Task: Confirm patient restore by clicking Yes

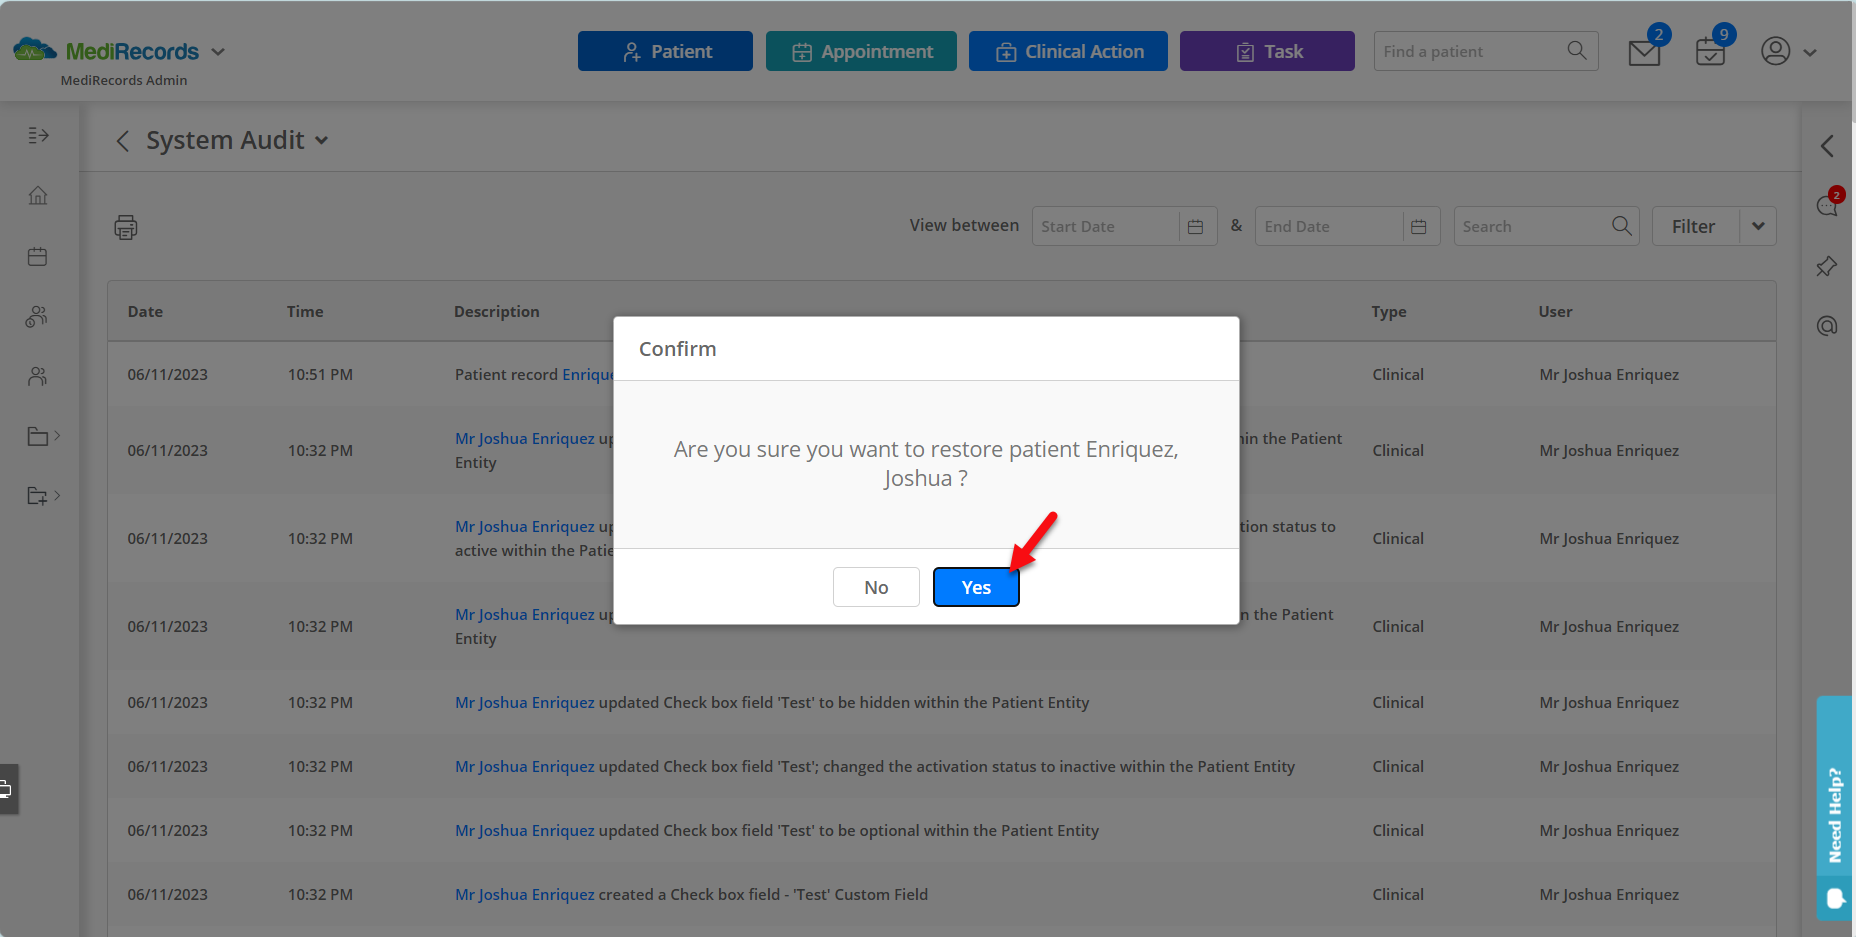Action: [x=975, y=587]
